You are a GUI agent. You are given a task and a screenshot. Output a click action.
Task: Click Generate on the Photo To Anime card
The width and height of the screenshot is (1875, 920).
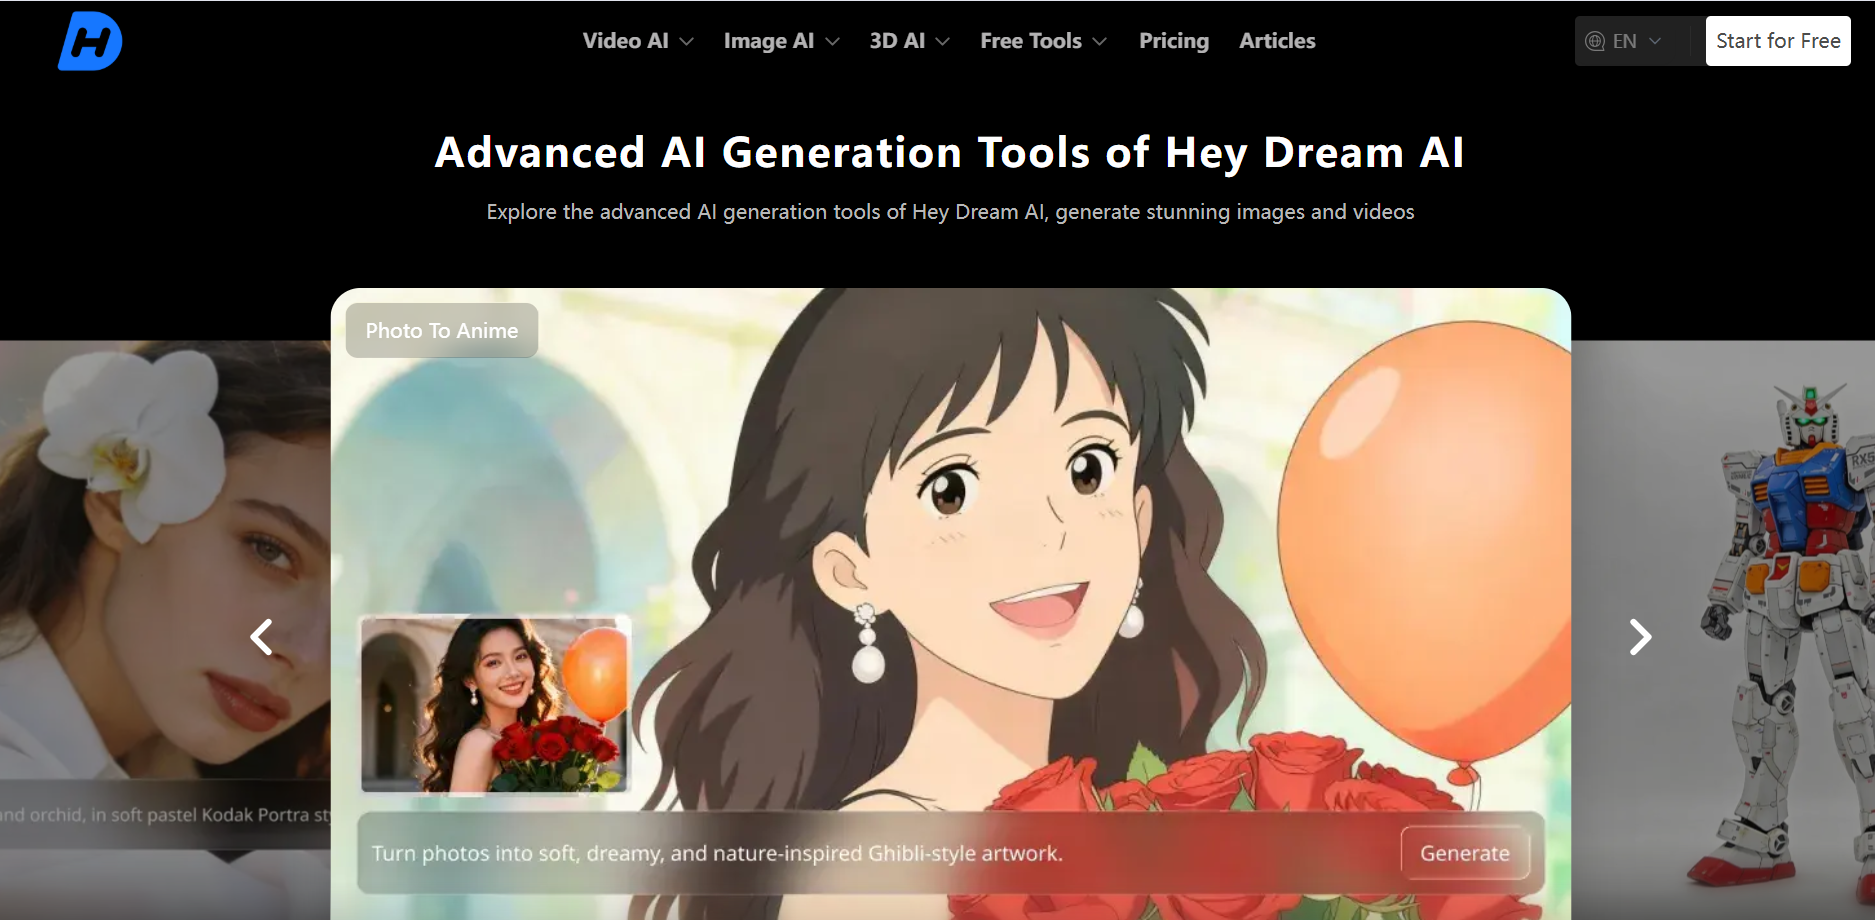1465,853
